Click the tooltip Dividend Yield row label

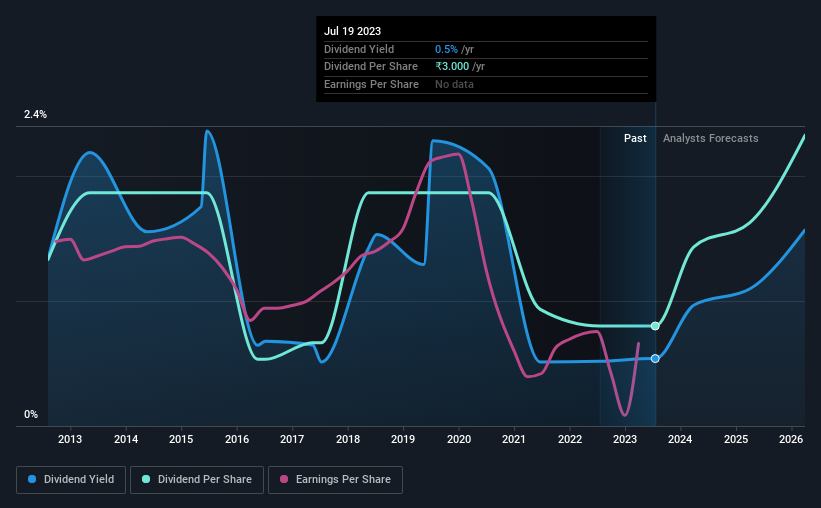(x=359, y=49)
